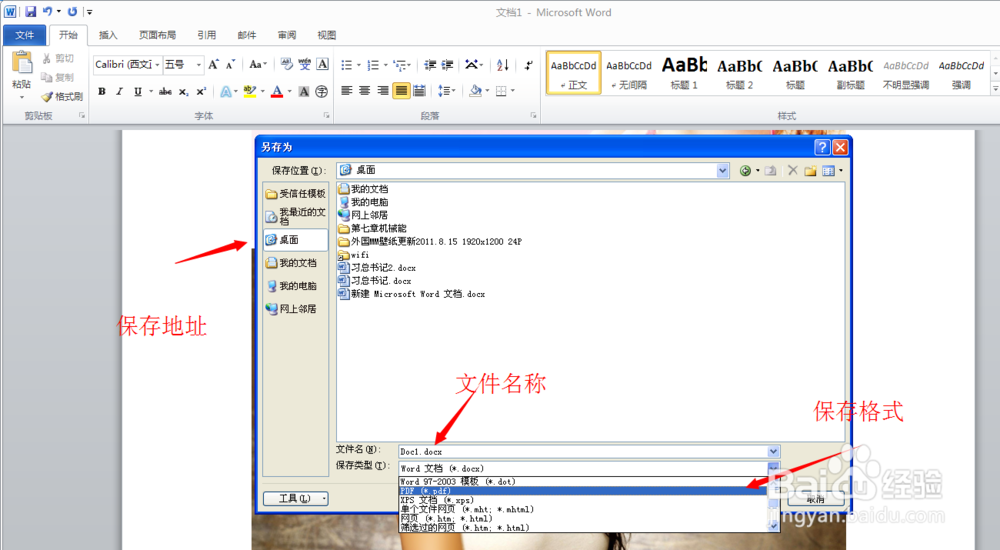Switch to the References (引用) tab
1000x550 pixels.
tap(207, 35)
